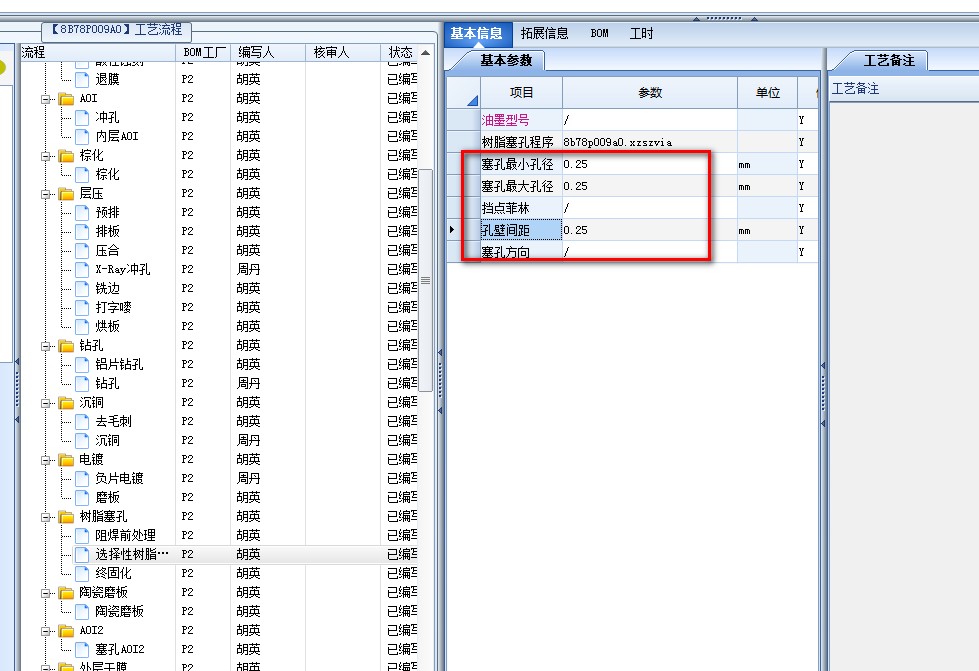Click the 钻孔 folder icon
The height and width of the screenshot is (671, 979).
66,346
